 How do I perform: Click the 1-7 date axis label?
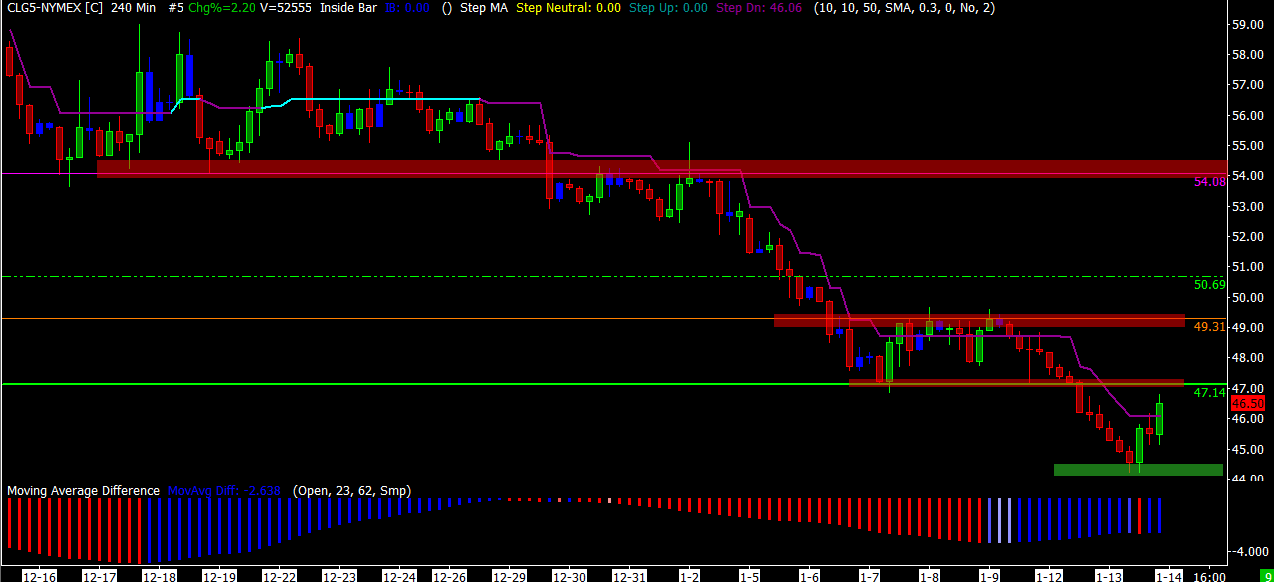pyautogui.click(x=869, y=576)
